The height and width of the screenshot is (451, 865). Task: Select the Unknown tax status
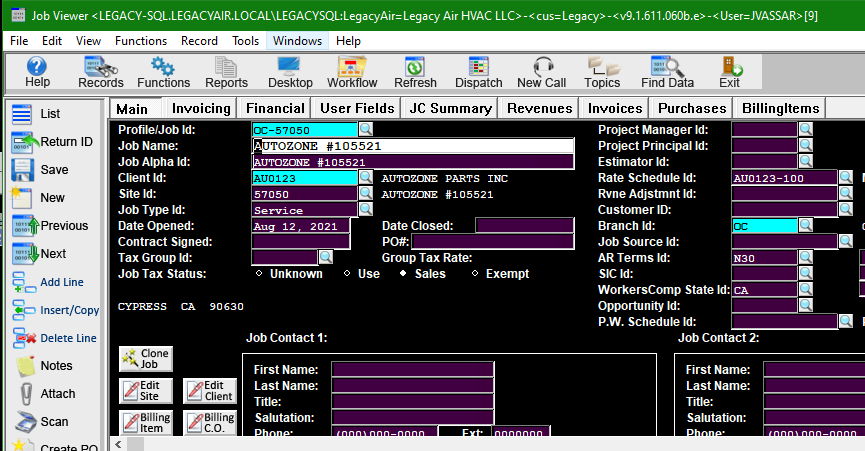(x=259, y=273)
